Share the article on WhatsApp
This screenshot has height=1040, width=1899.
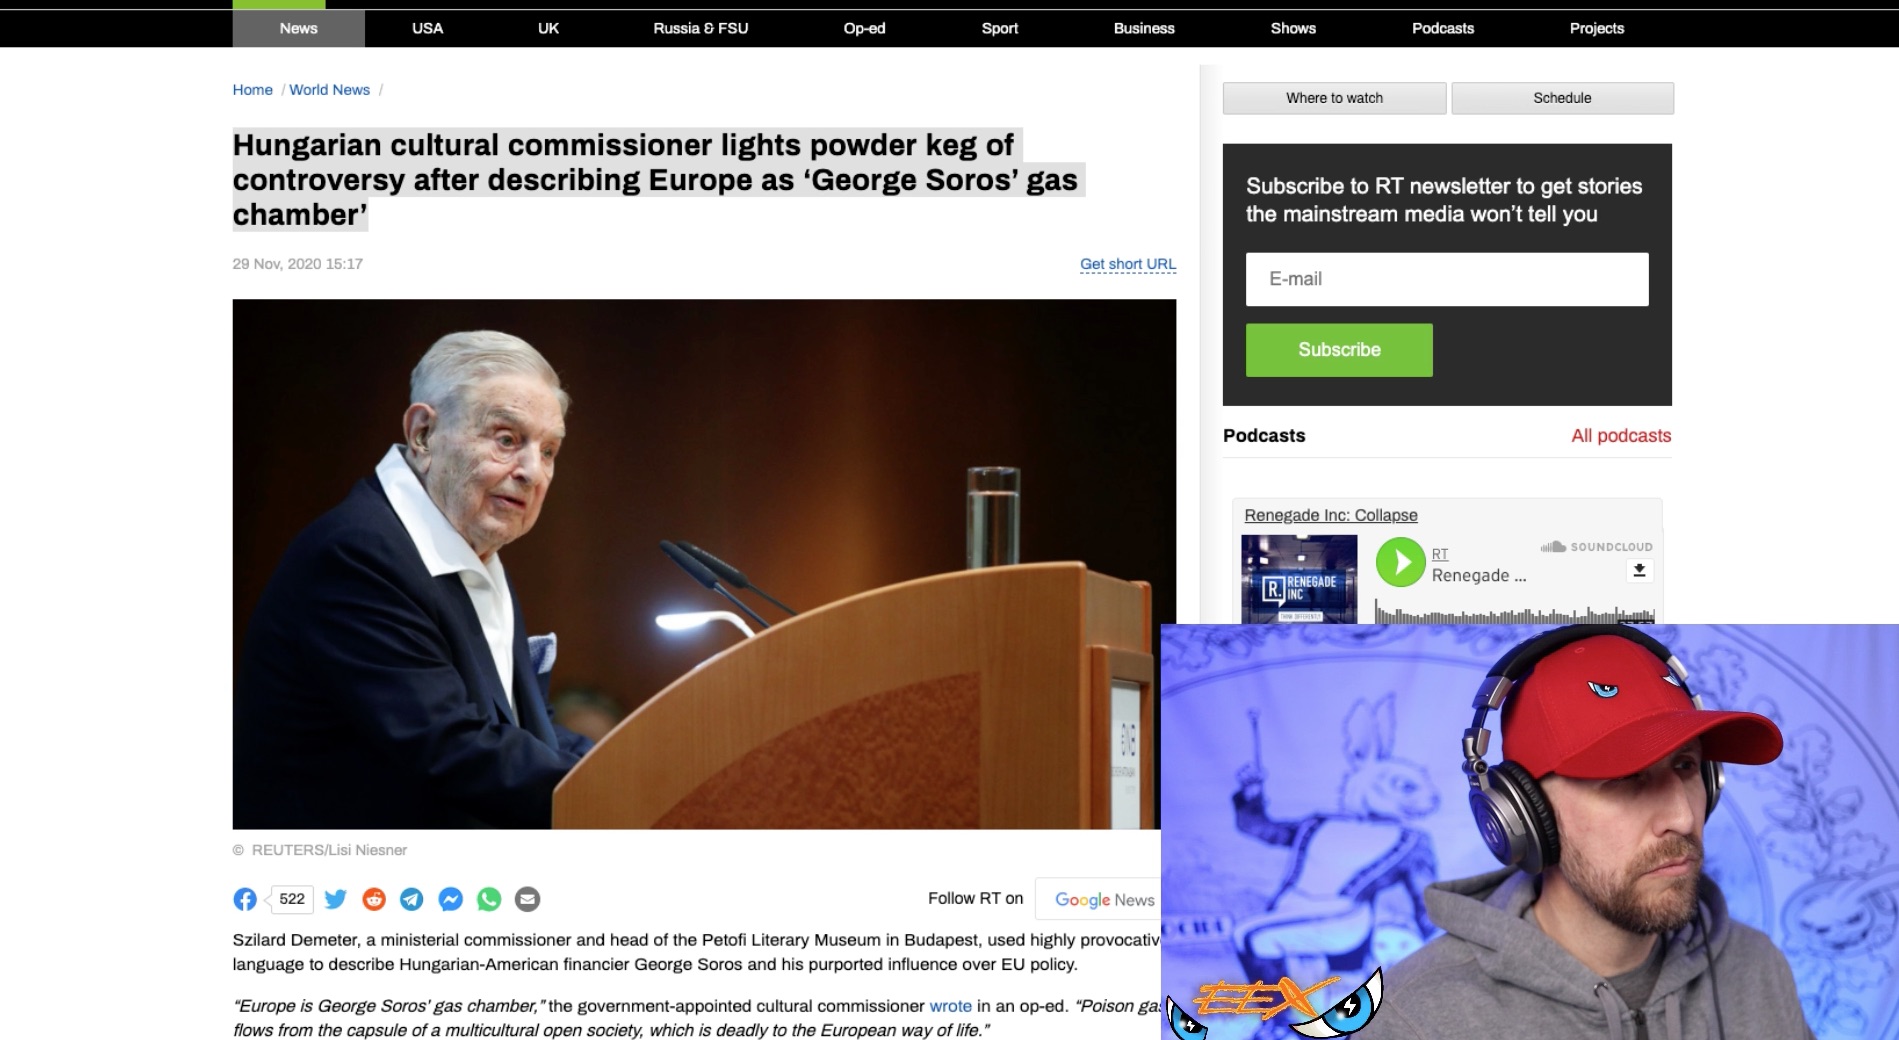coord(489,899)
